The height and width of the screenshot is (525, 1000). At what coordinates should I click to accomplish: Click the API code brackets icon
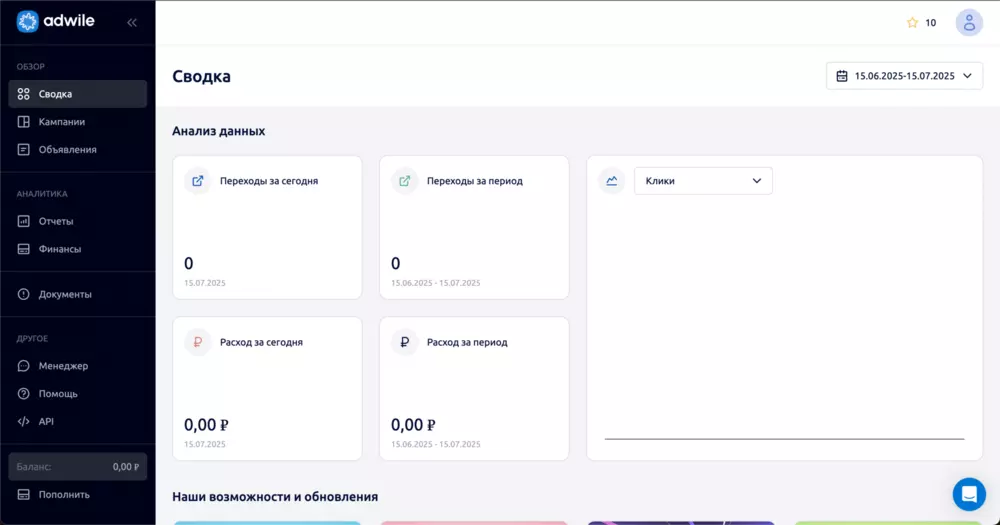24,421
